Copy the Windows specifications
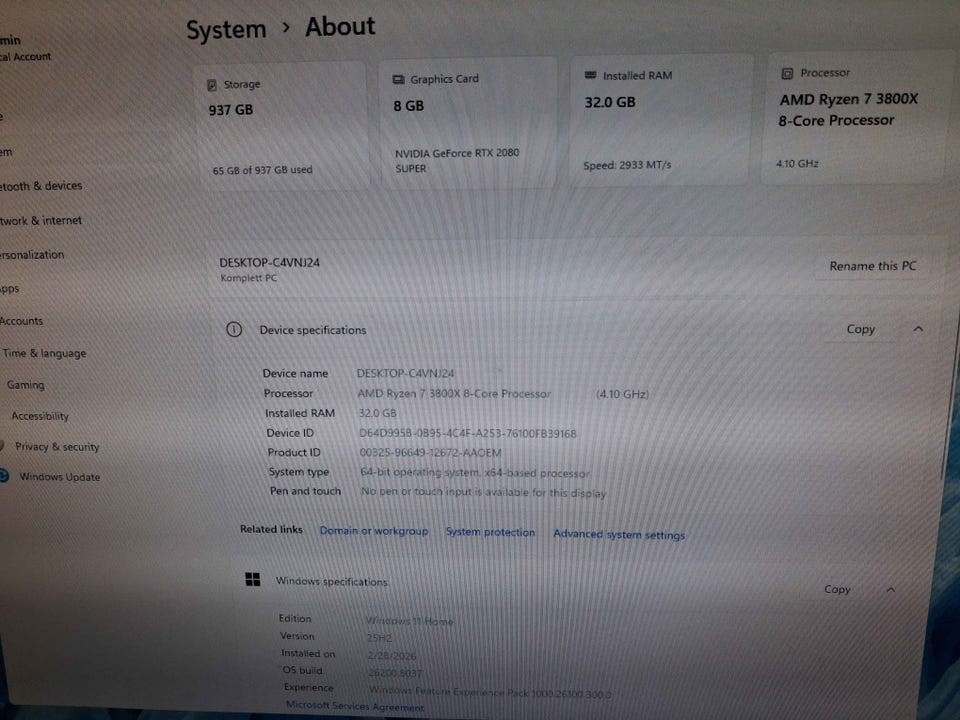 point(837,589)
